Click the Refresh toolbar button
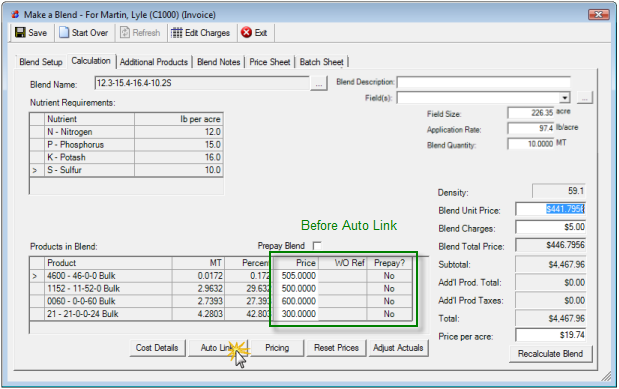619x389 pixels. tap(141, 33)
